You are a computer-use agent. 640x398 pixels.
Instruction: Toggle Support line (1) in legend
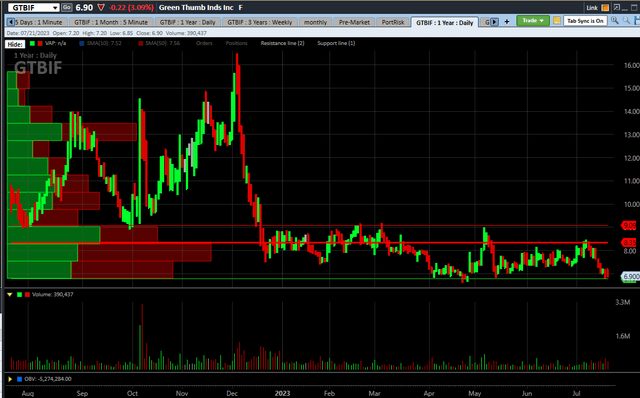pyautogui.click(x=336, y=43)
